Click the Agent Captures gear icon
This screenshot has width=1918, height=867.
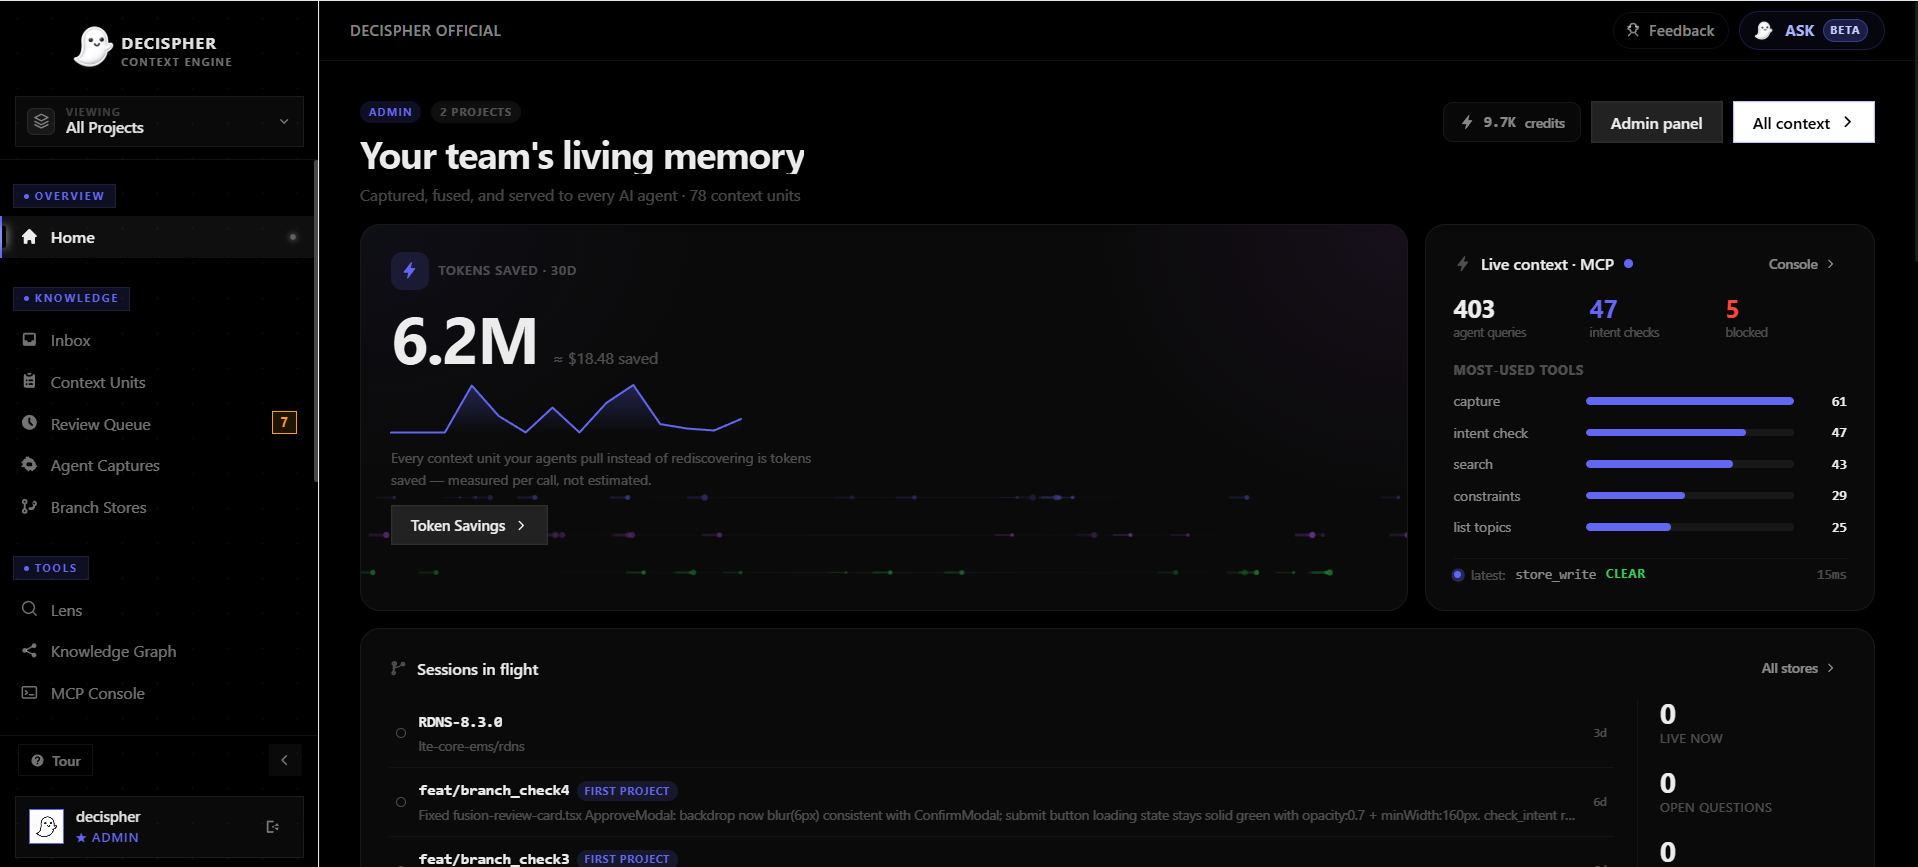pyautogui.click(x=30, y=465)
